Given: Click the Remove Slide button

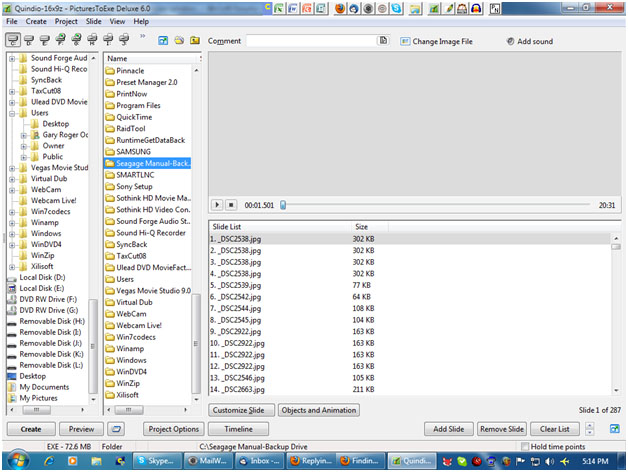Looking at the screenshot, I should [x=502, y=429].
